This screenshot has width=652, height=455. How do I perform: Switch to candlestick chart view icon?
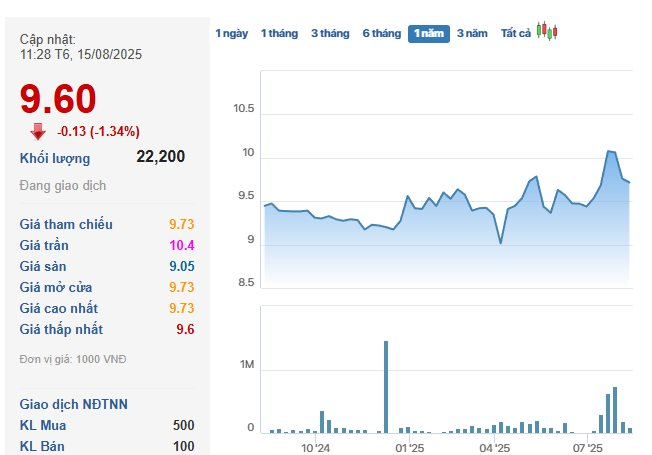point(546,32)
